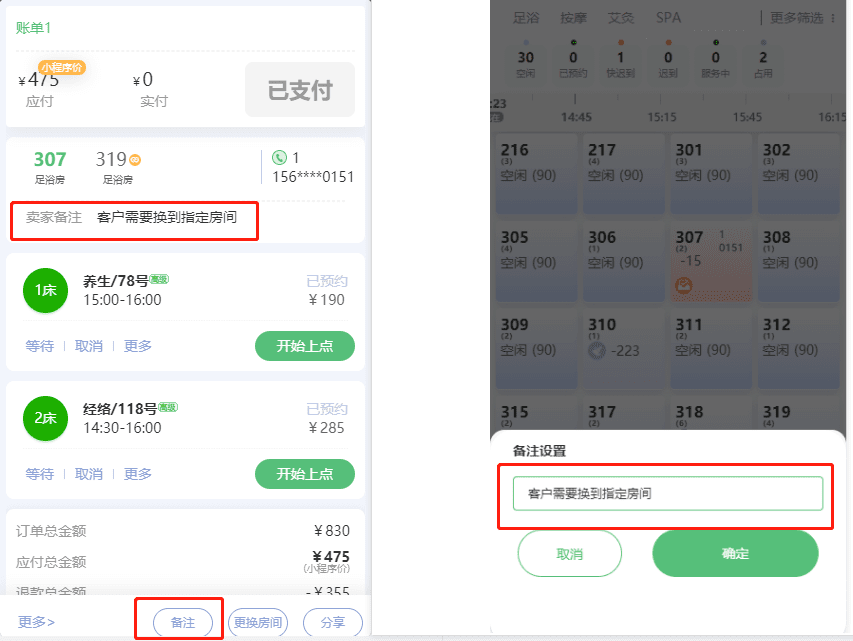Click 确定 to confirm the remark

(735, 554)
